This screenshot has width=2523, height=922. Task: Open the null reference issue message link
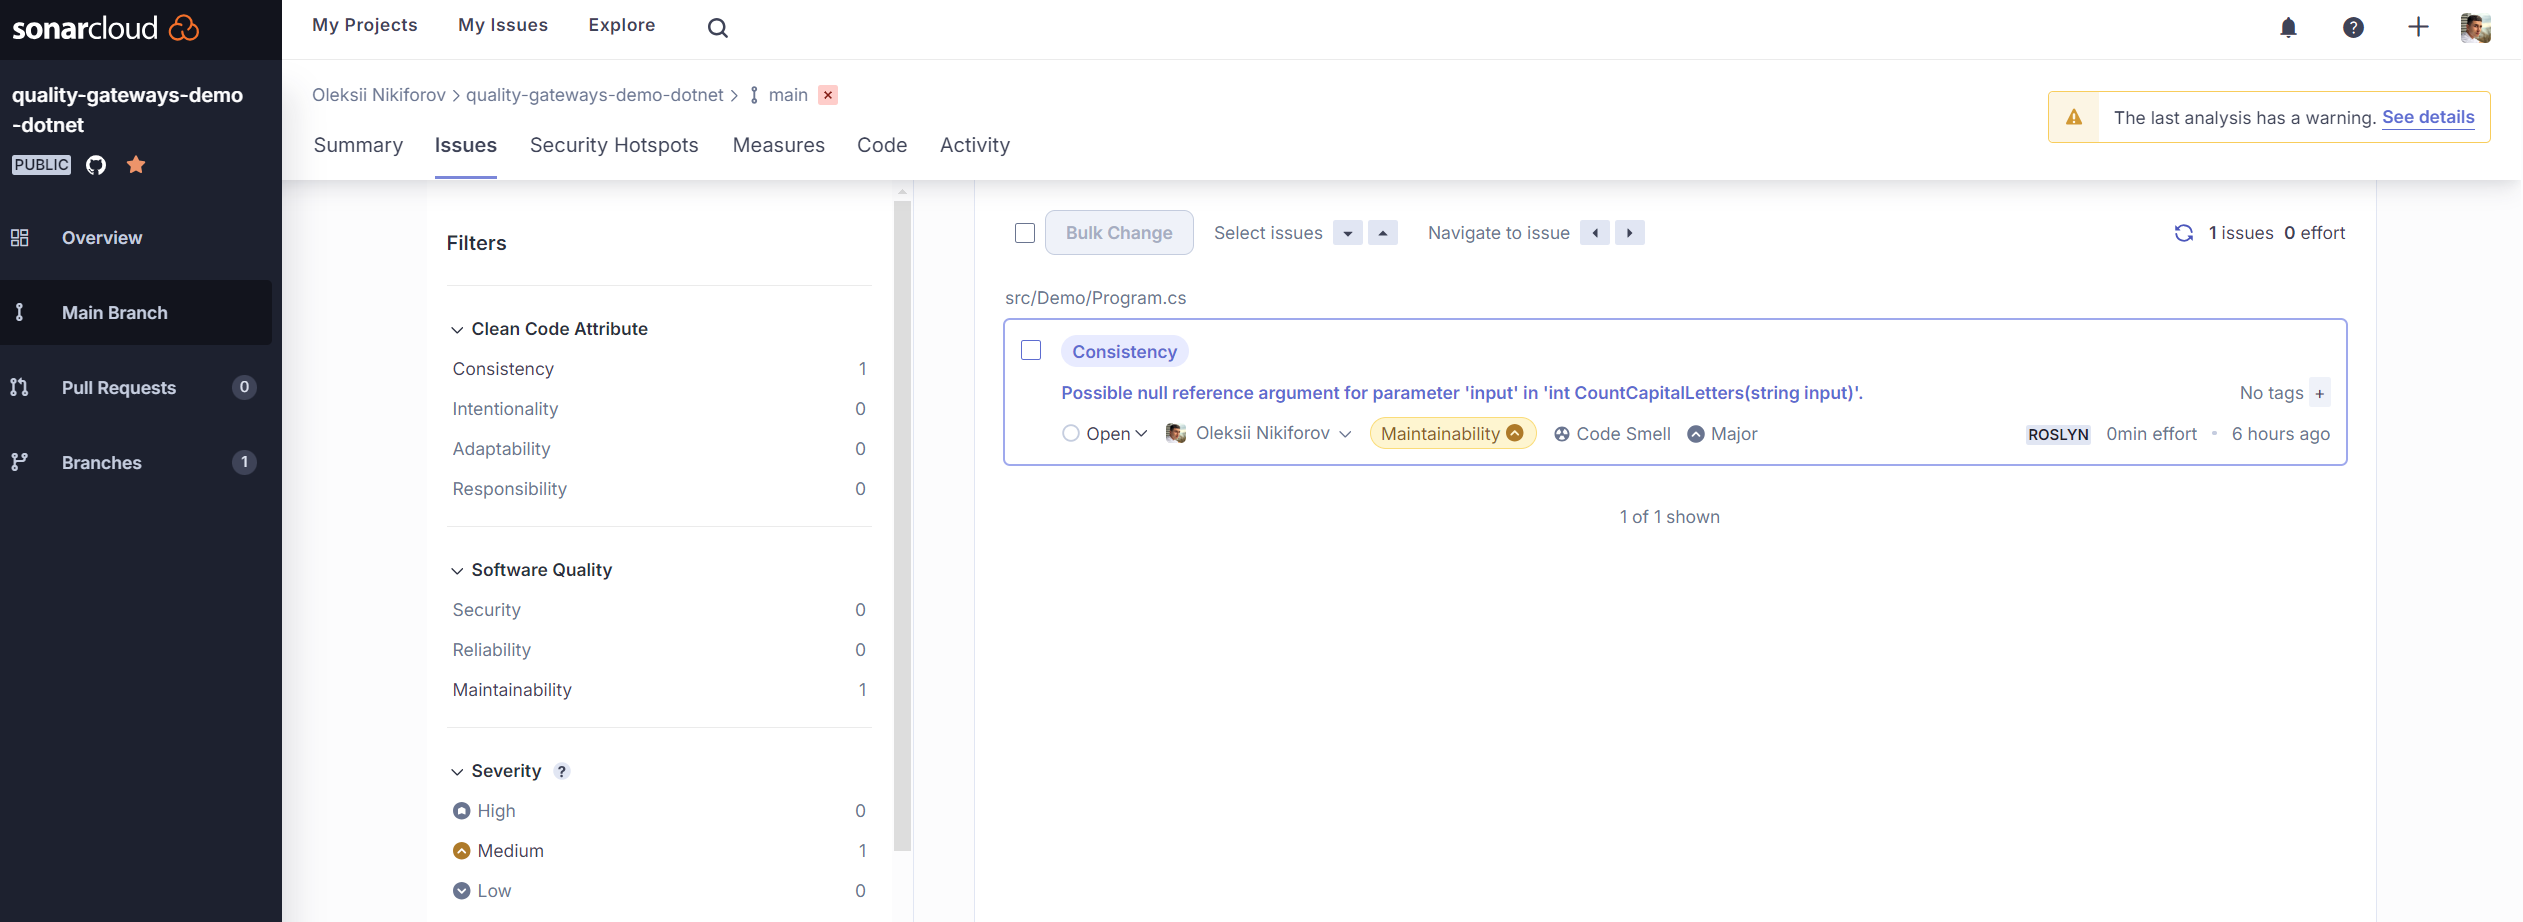(x=1462, y=393)
